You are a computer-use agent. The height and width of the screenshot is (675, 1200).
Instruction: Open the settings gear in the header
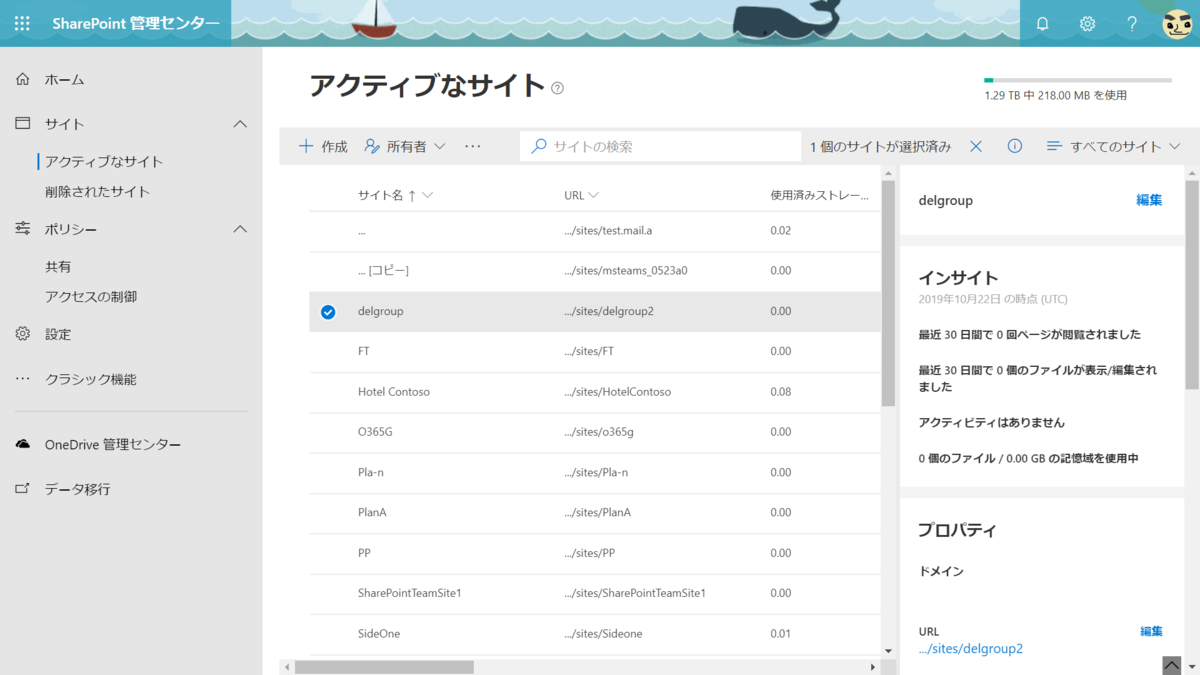coord(1088,24)
